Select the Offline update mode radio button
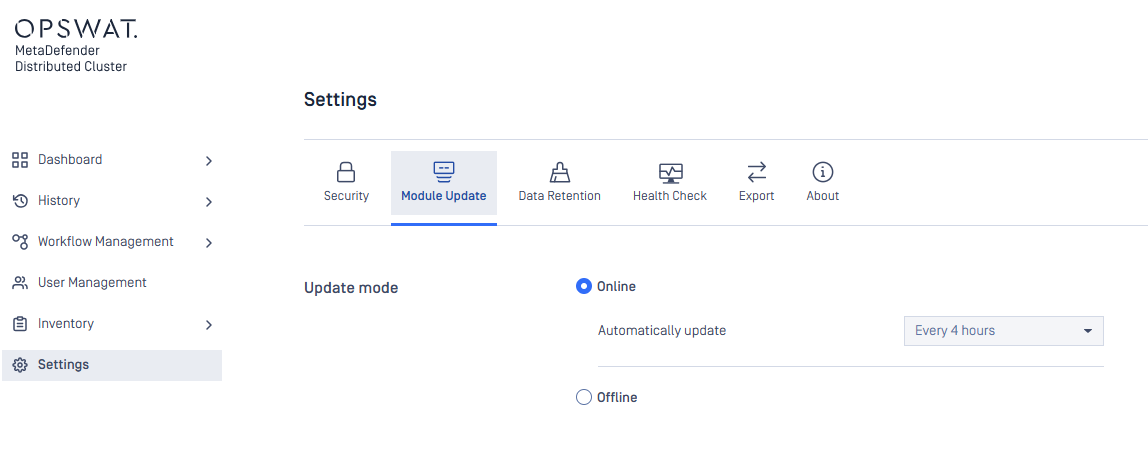 pyautogui.click(x=584, y=397)
